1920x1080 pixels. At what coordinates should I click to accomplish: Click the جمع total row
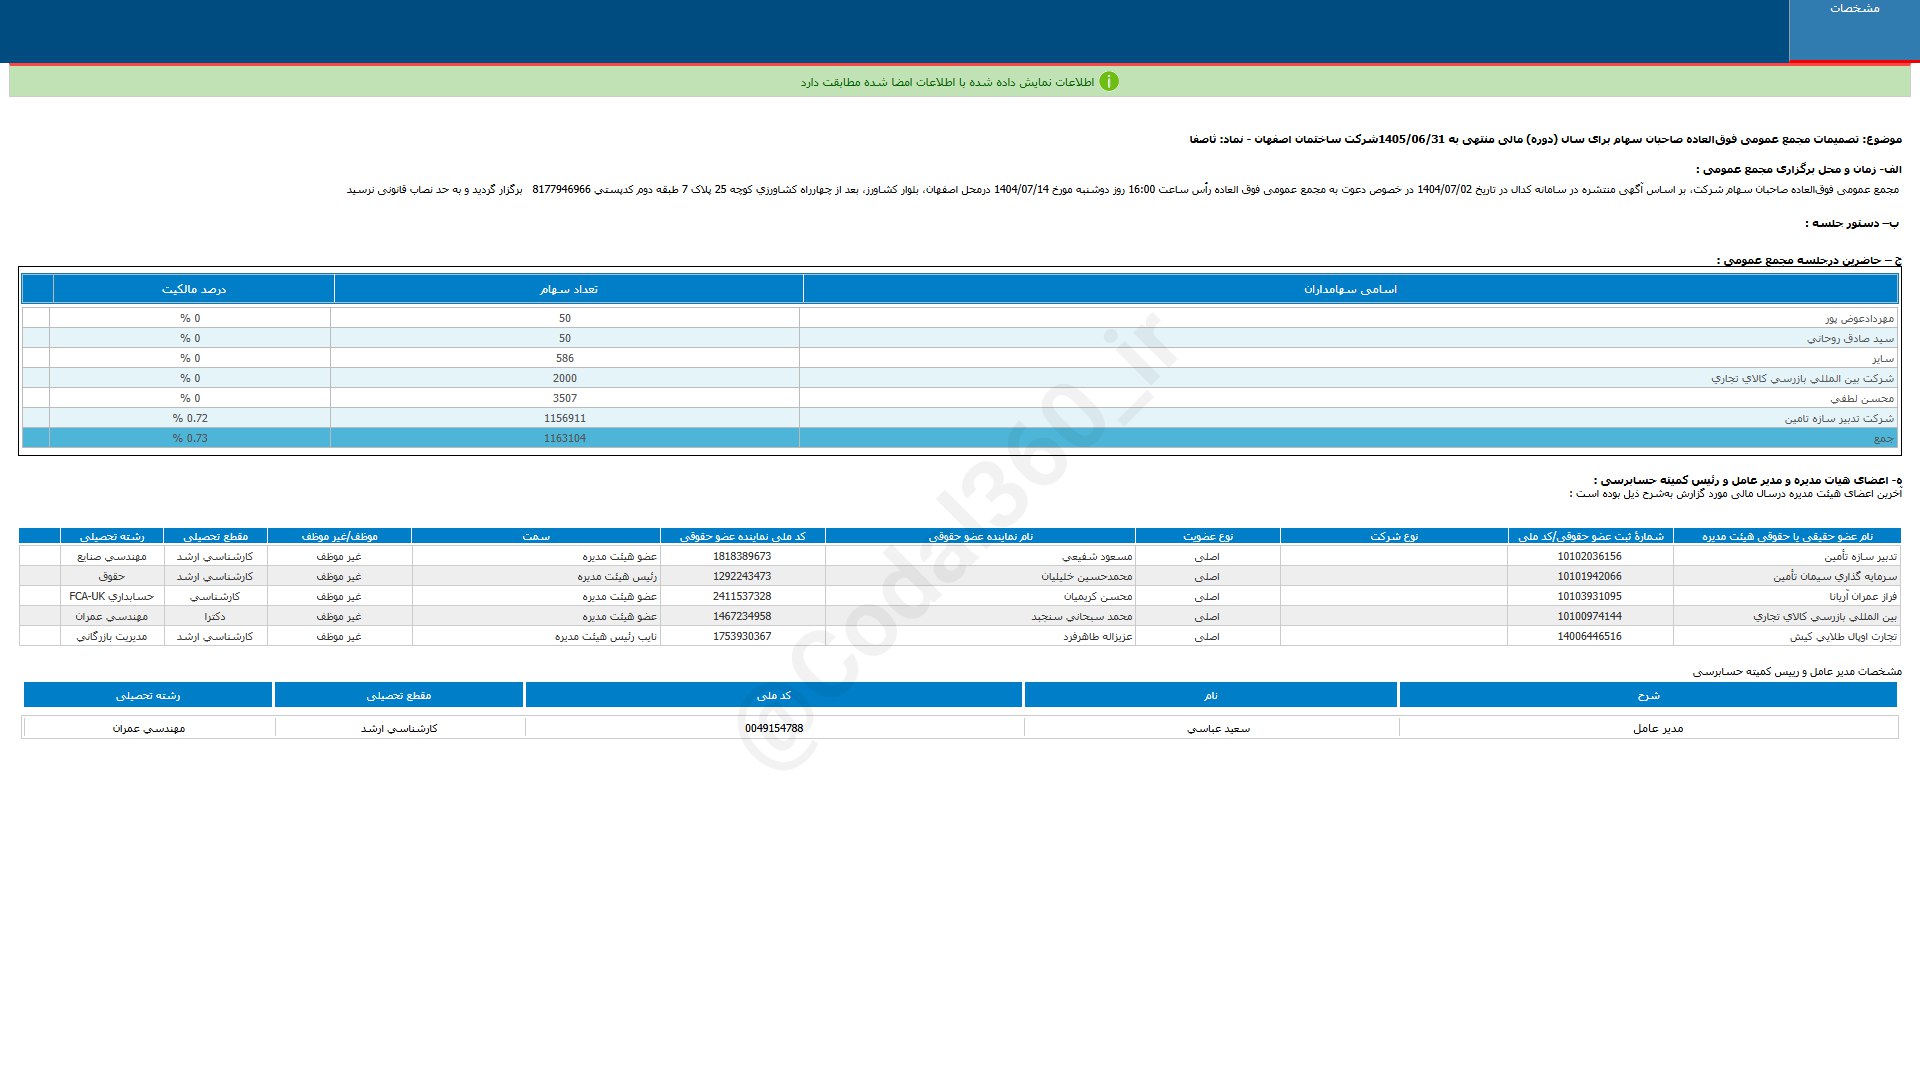tap(1882, 438)
